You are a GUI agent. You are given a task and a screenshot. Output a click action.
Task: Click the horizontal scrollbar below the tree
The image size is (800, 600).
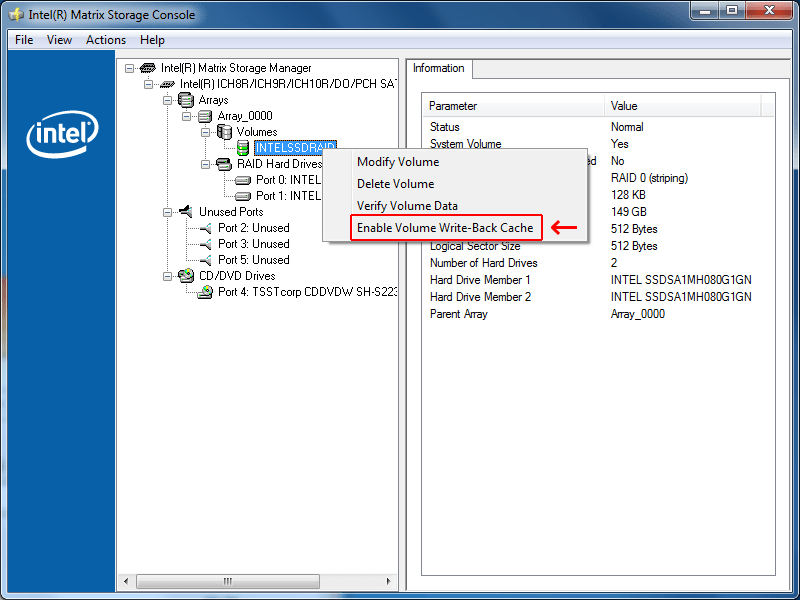tap(227, 581)
